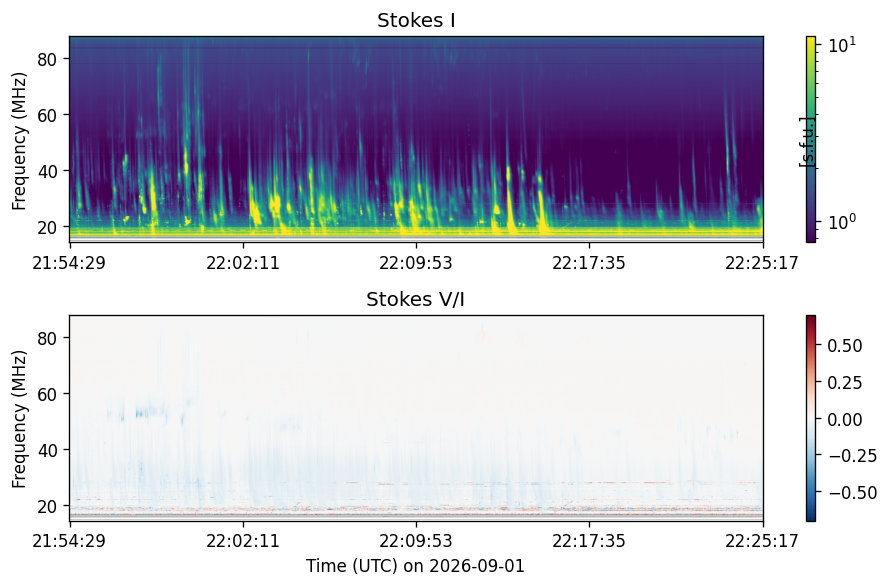Viewport: 889px width, 587px height.
Task: Click the Stokes V/I plot title
Action: click(416, 299)
